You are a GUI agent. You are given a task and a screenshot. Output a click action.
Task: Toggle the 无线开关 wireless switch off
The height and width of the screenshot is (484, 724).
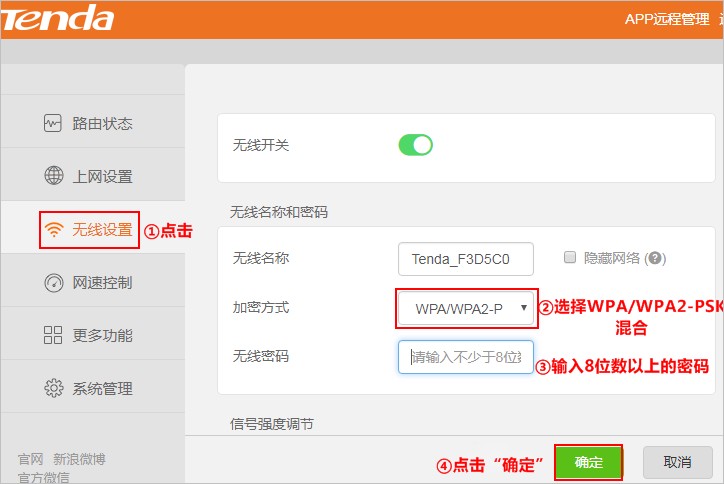point(416,145)
